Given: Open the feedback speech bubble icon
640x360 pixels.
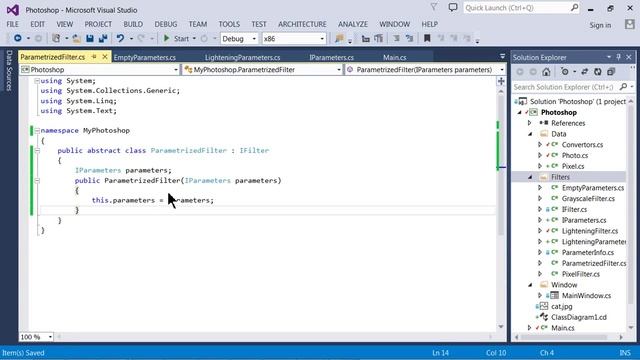Looking at the screenshot, I should 453,7.
